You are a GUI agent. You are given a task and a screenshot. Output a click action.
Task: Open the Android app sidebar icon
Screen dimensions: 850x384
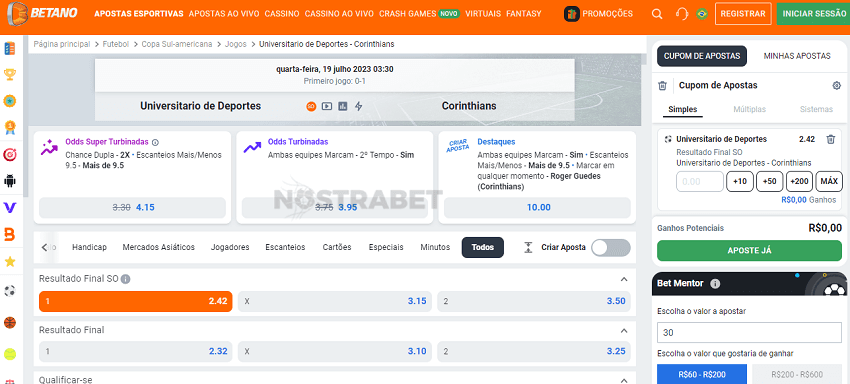point(10,181)
